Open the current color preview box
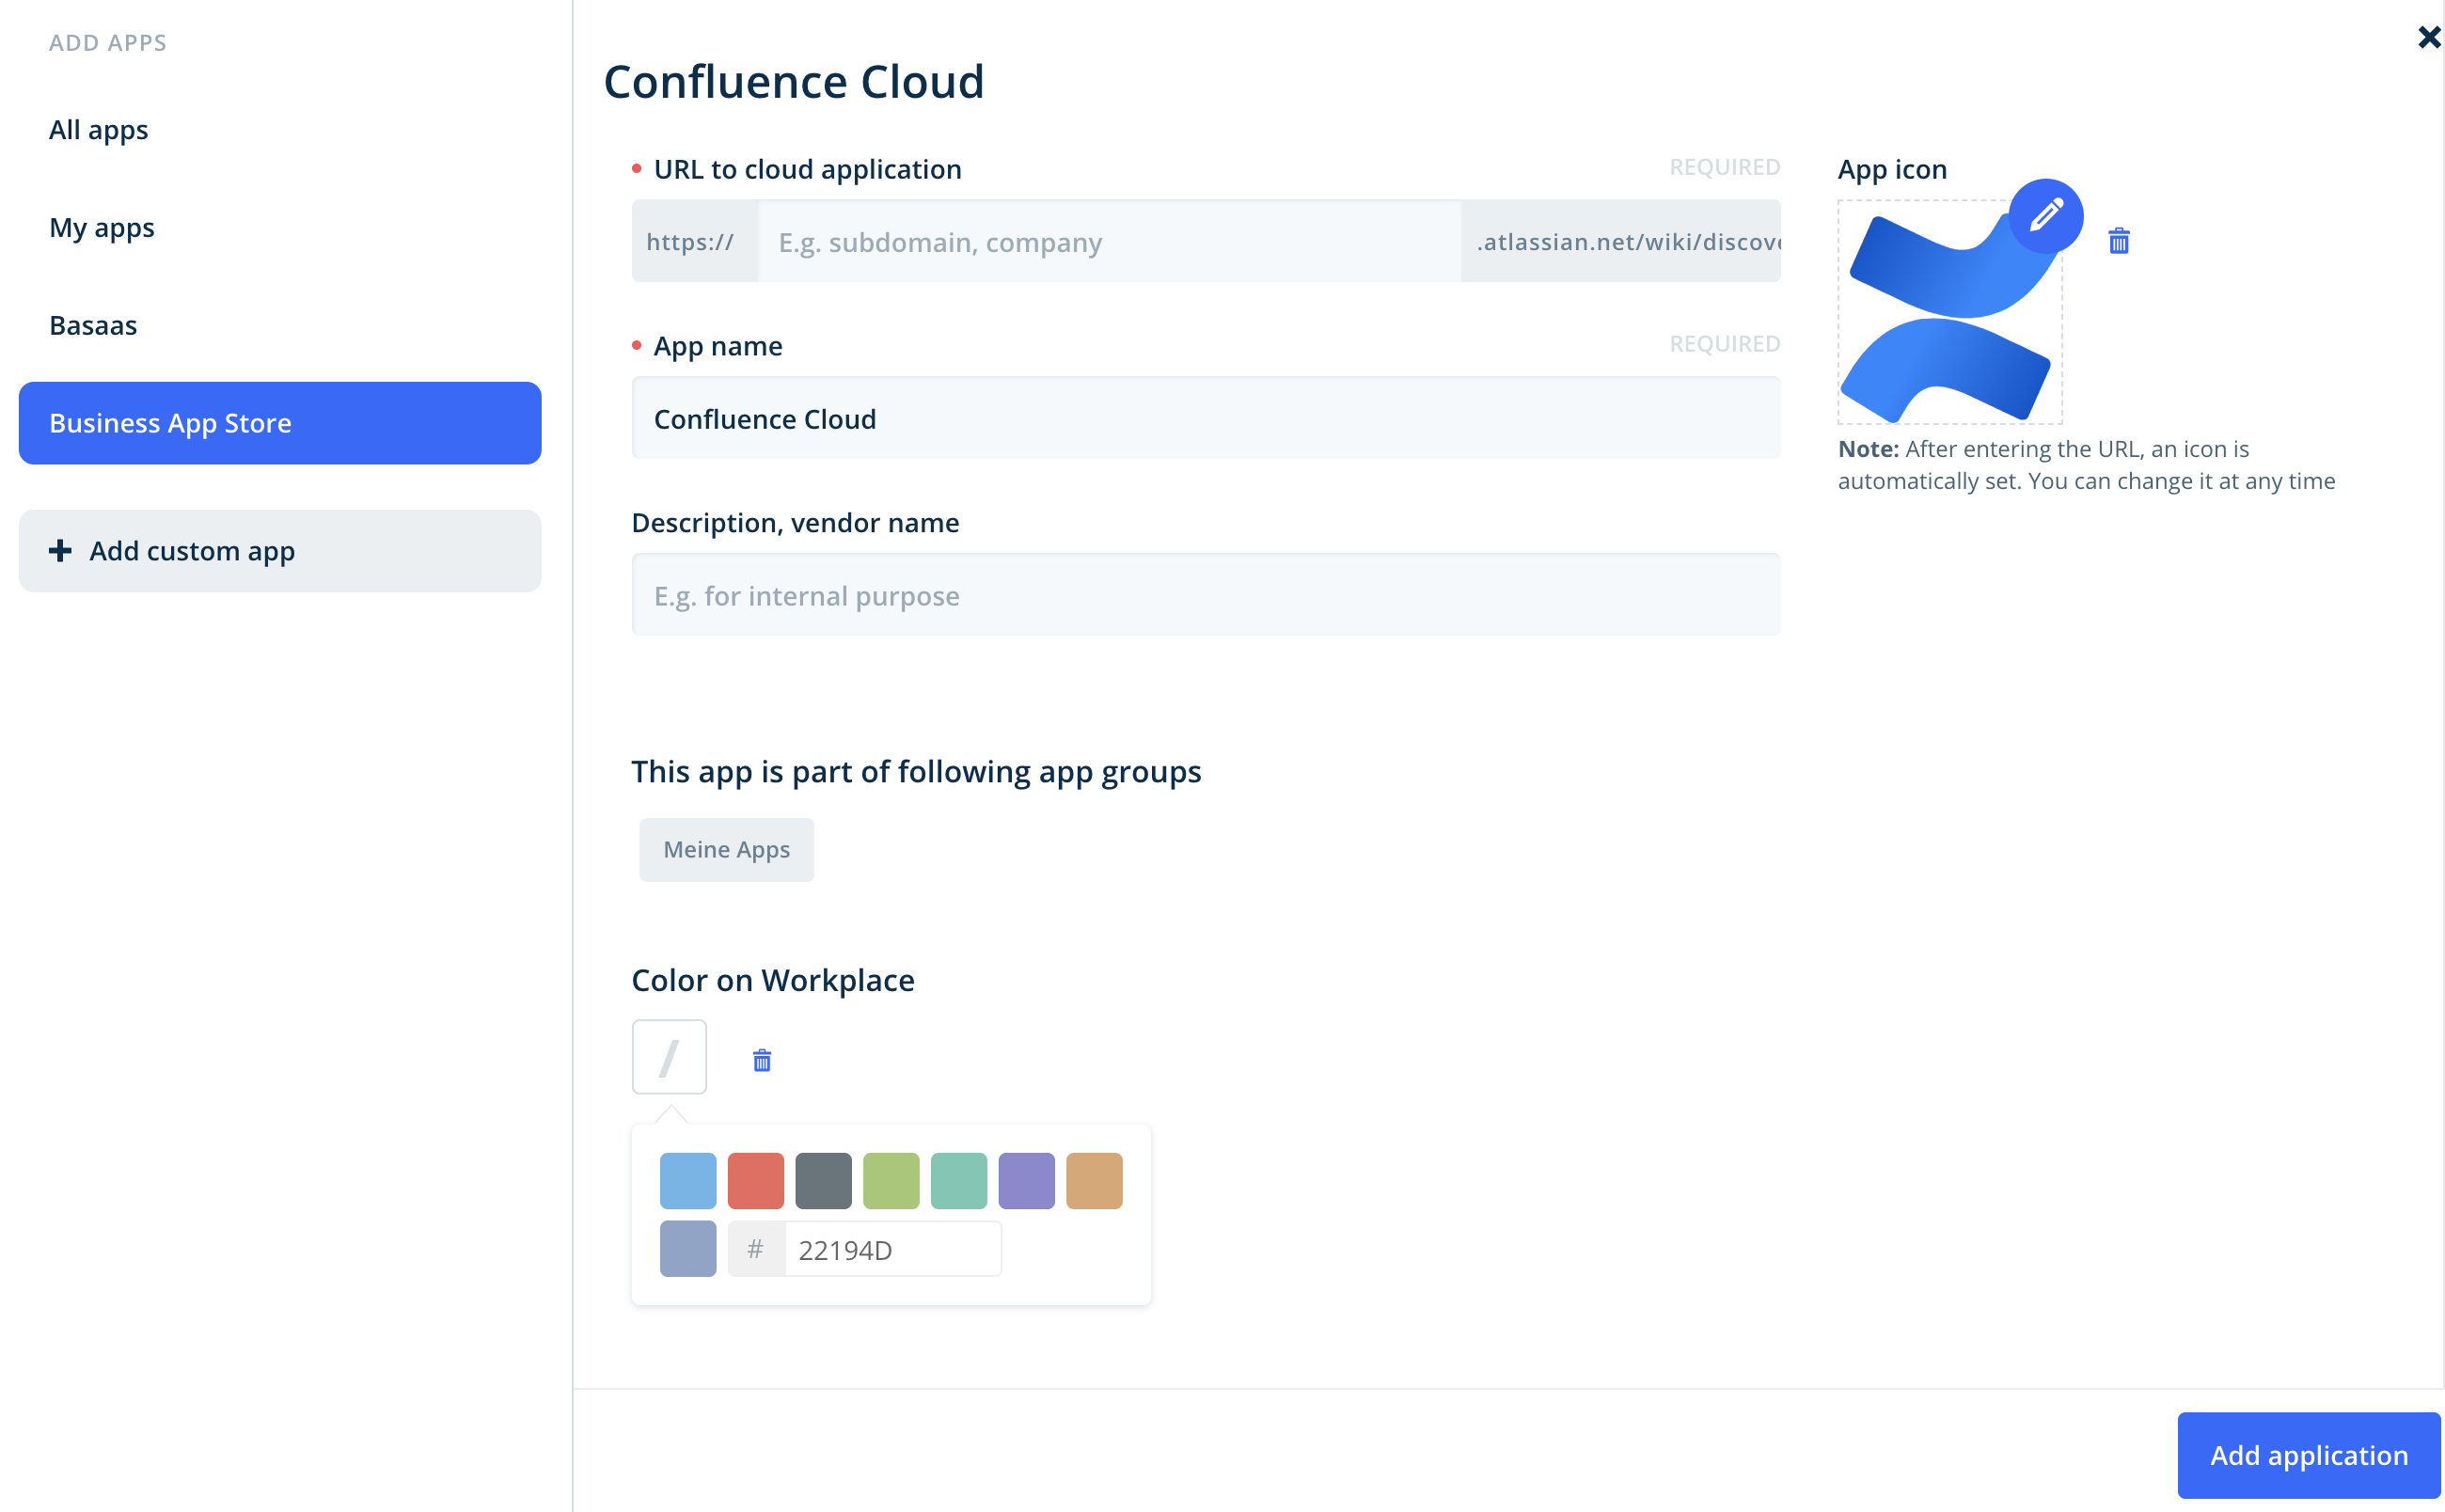Screen dimensions: 2445x1512 tap(669, 1057)
